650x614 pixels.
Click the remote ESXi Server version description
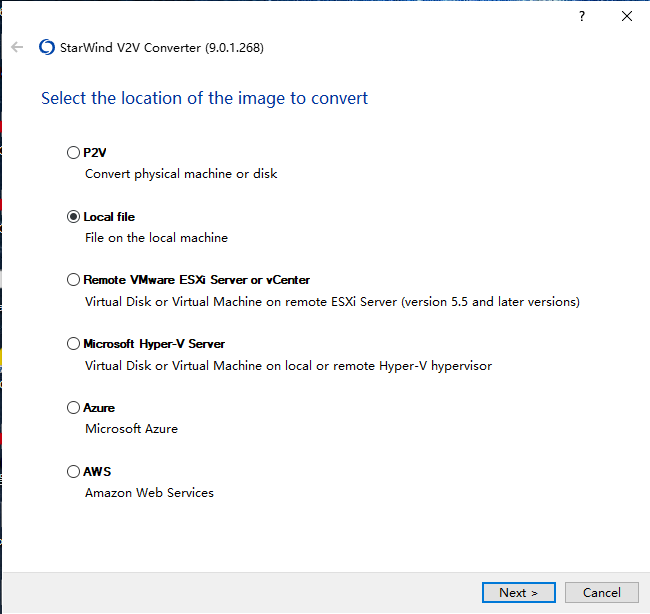coord(332,302)
